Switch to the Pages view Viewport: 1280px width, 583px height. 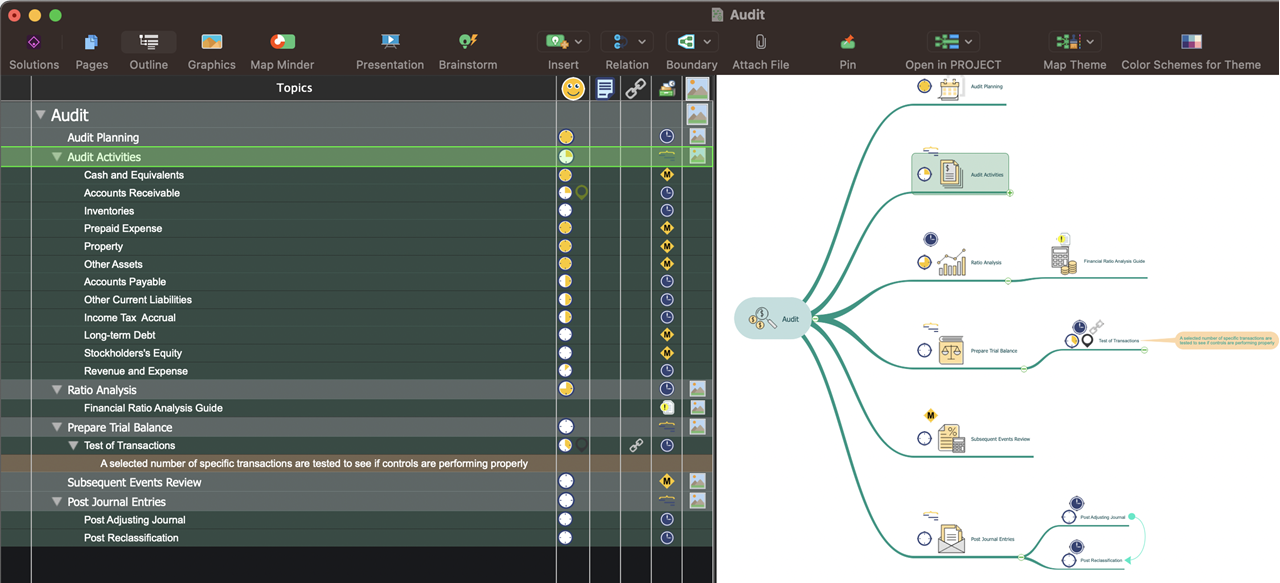91,48
